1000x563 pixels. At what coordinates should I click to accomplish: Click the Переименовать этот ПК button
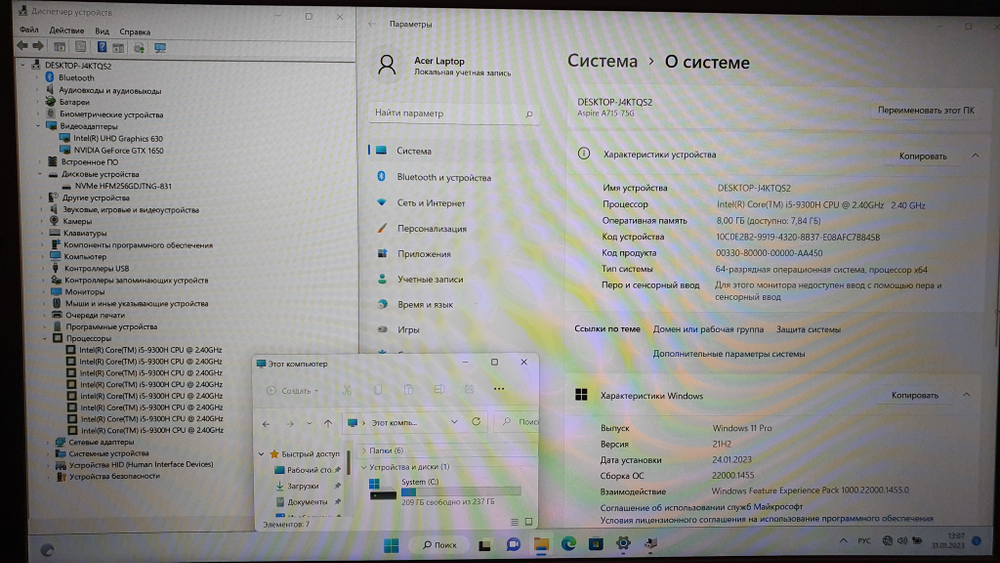(x=925, y=110)
